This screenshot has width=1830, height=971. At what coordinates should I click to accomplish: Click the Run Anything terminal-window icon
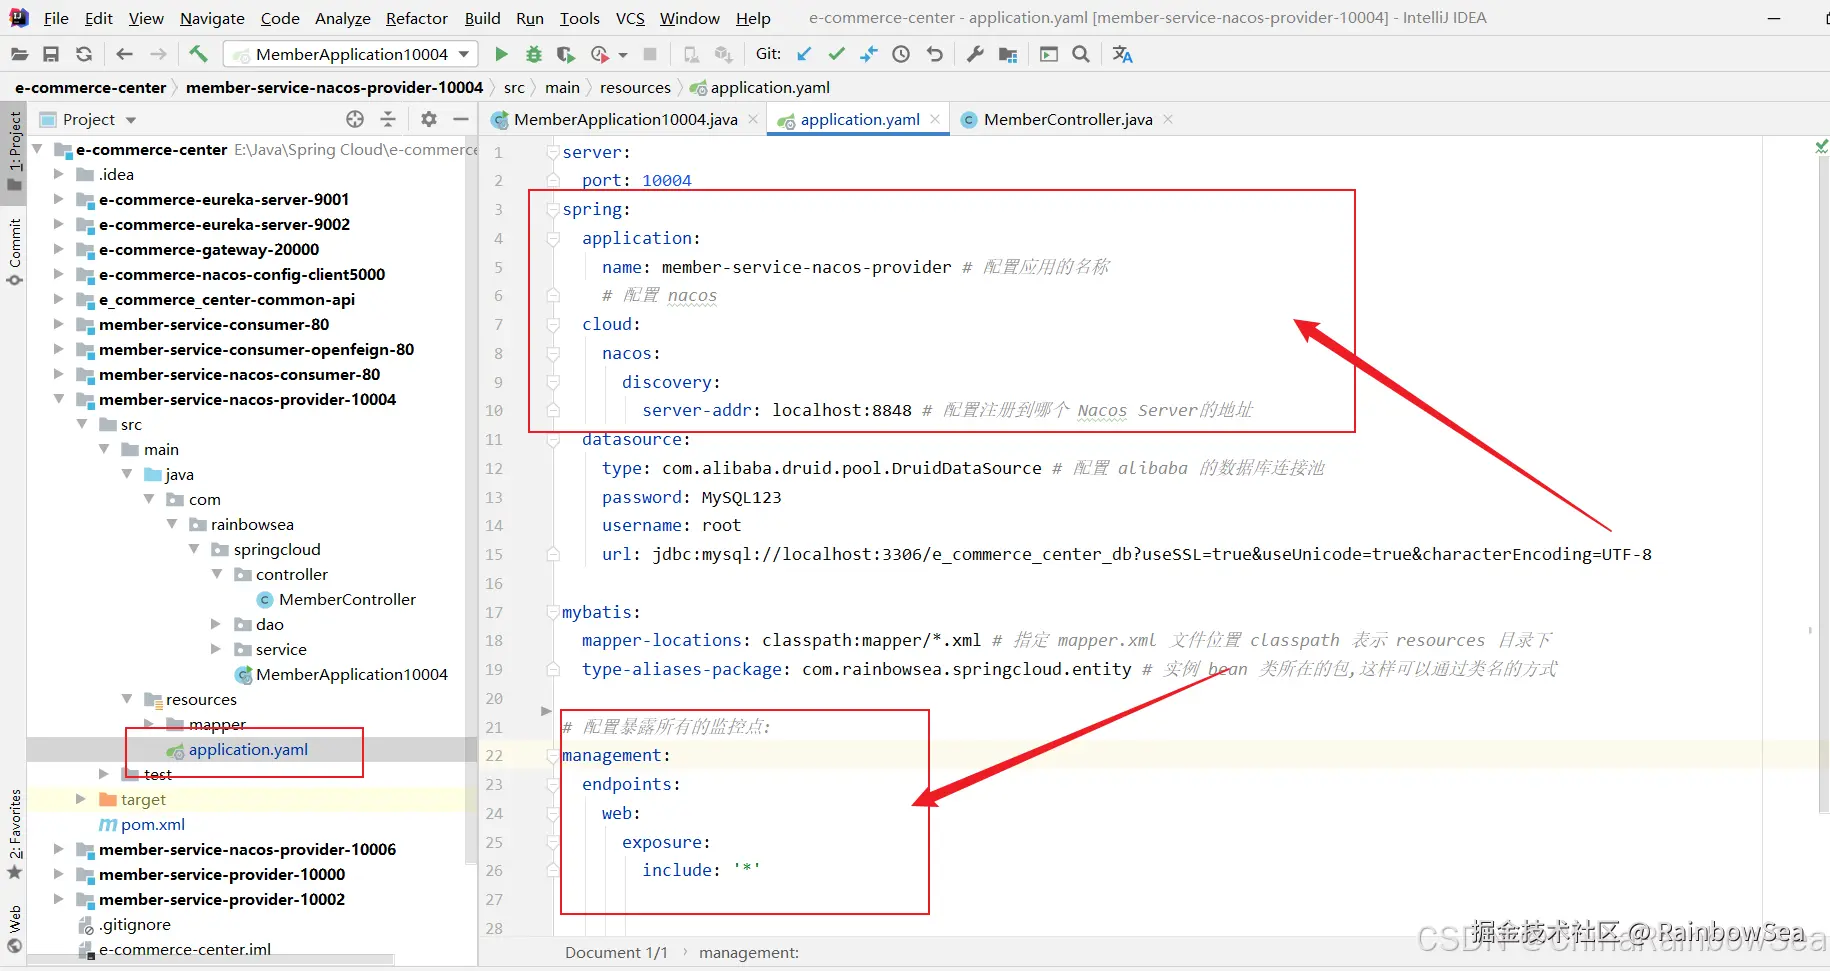coord(1049,54)
